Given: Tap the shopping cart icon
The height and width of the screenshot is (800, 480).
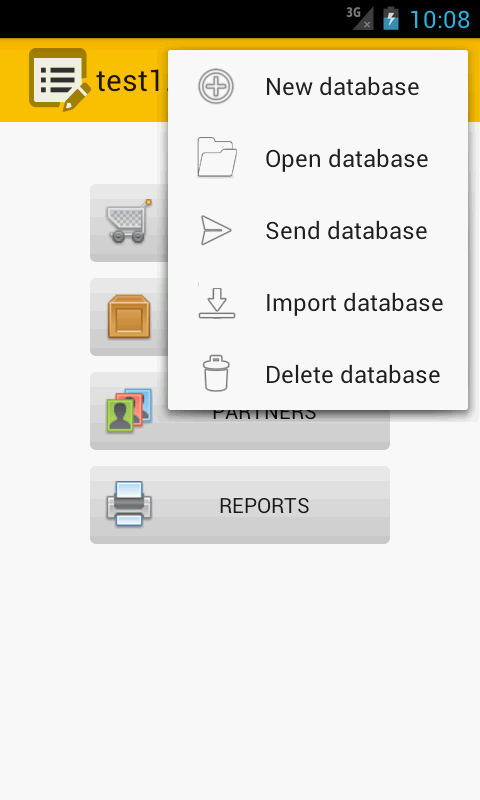Looking at the screenshot, I should [x=129, y=221].
